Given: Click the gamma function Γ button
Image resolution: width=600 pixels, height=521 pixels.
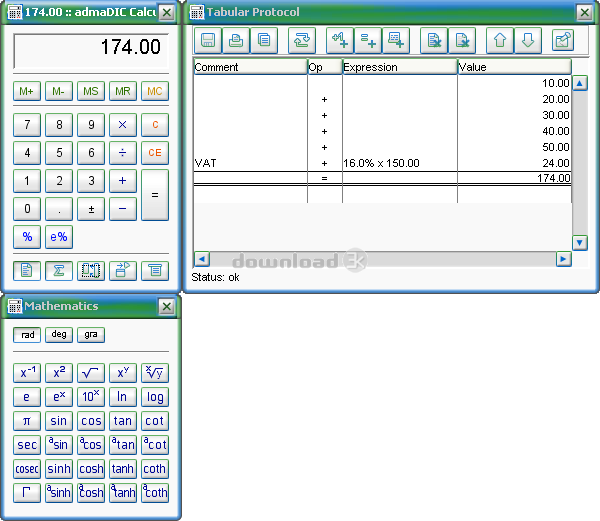Looking at the screenshot, I should coord(27,493).
